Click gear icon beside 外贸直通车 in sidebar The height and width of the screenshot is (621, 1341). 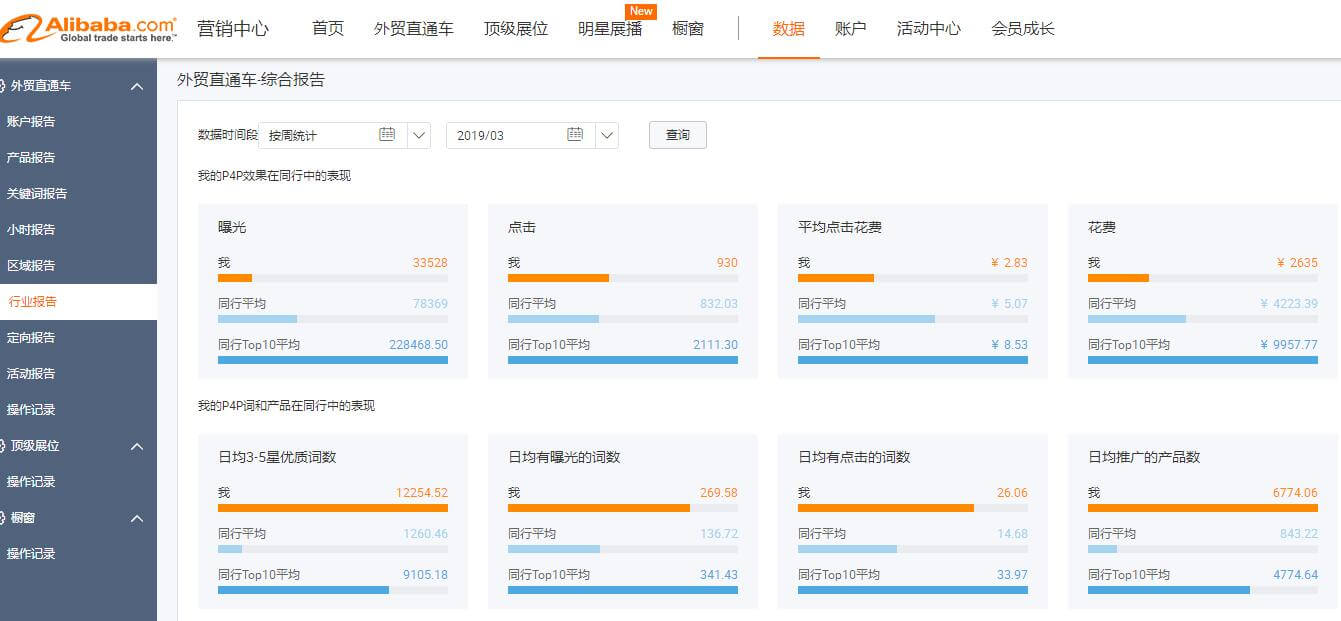(3, 86)
